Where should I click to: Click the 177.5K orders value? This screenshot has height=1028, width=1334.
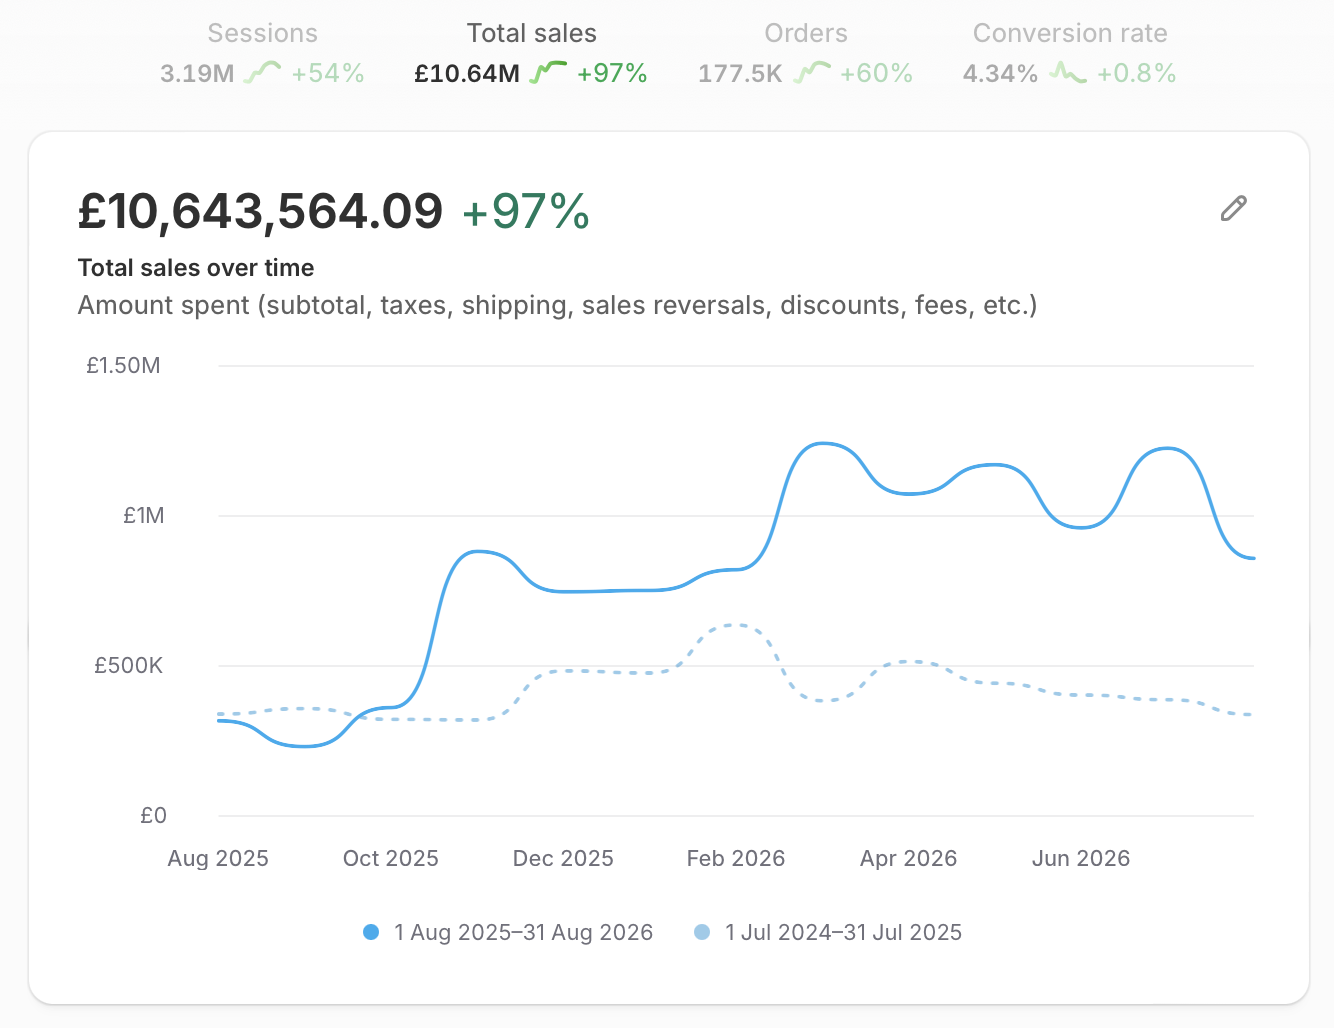coord(740,73)
